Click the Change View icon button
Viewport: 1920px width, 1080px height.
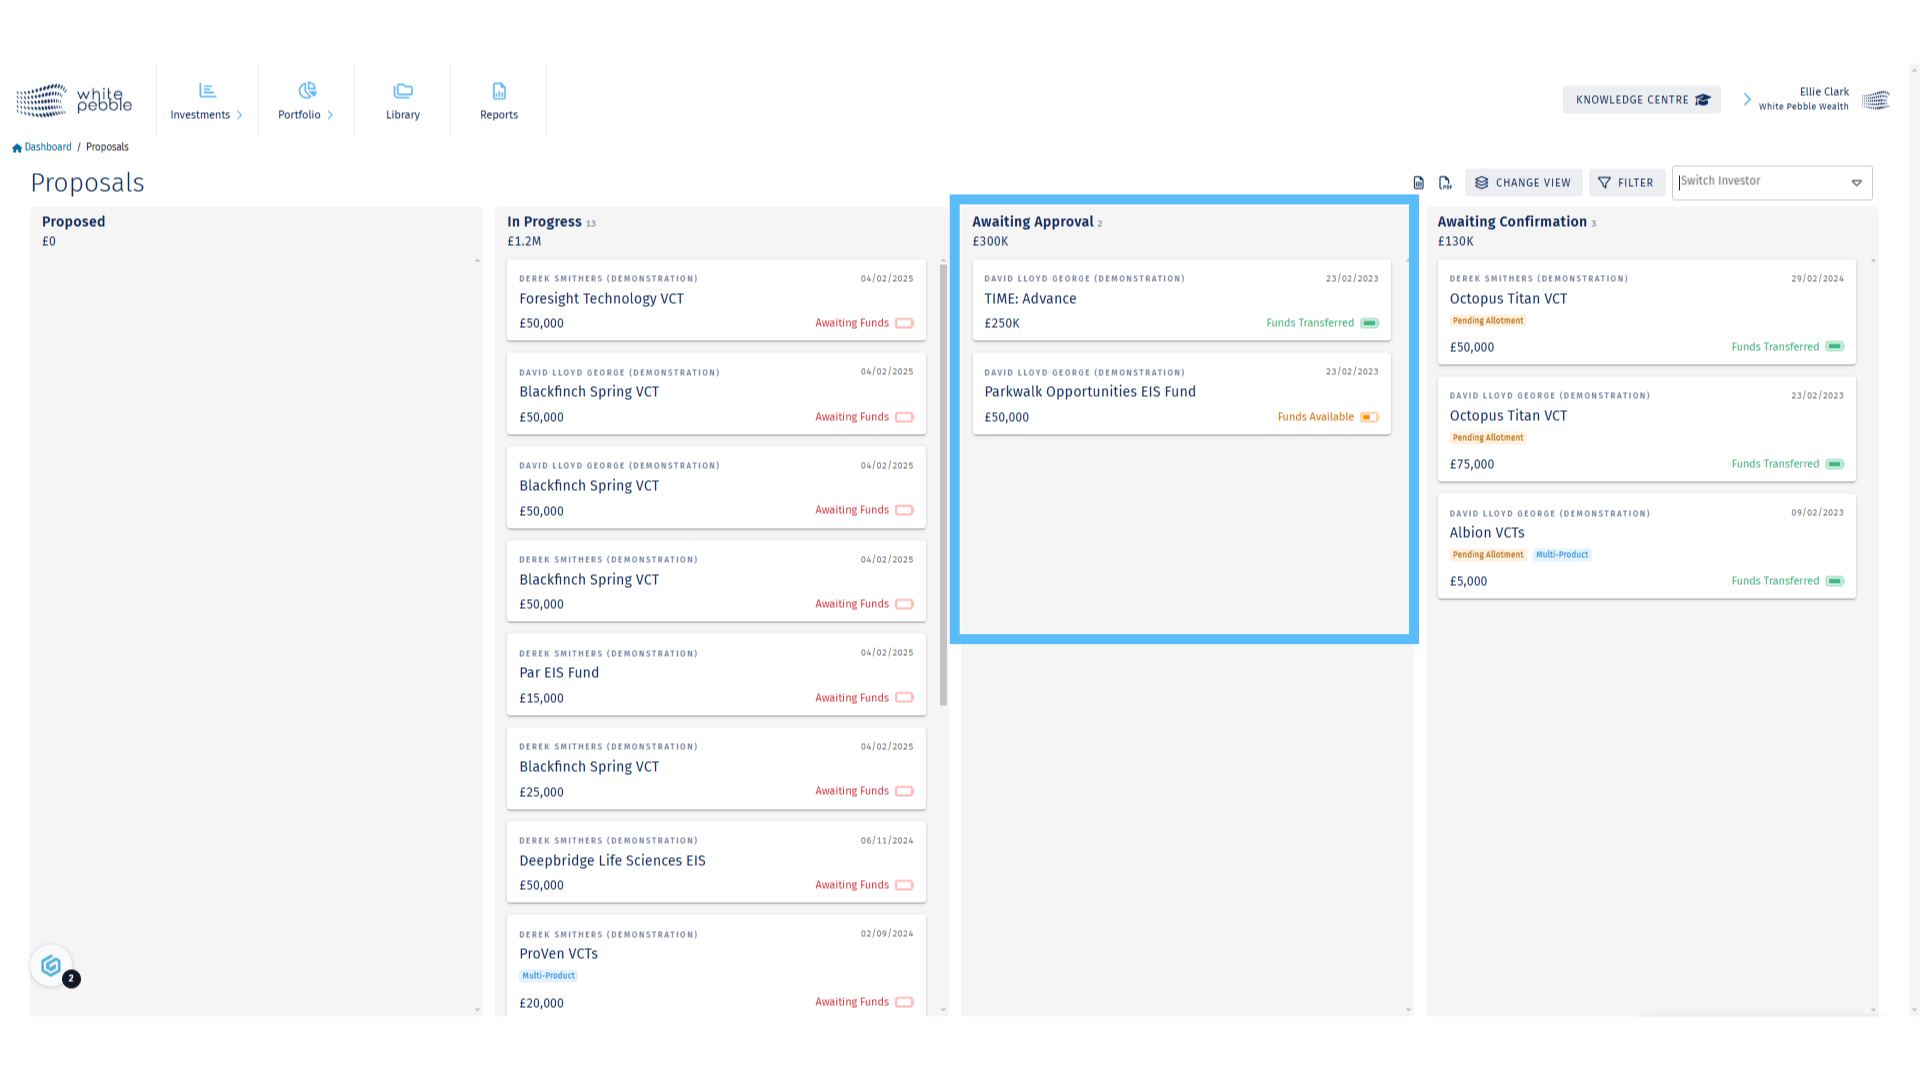pos(1482,182)
